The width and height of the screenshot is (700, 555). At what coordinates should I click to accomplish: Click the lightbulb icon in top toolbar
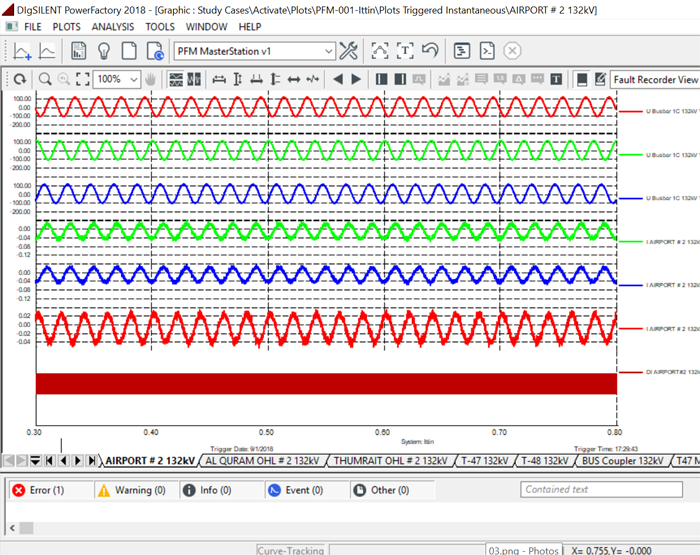pos(102,51)
